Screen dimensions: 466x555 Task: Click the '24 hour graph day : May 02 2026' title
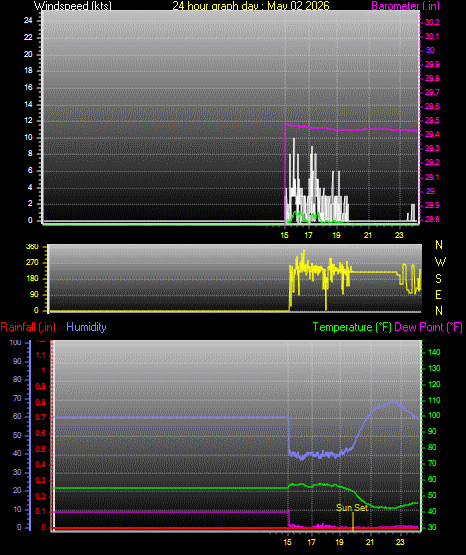[251, 5]
